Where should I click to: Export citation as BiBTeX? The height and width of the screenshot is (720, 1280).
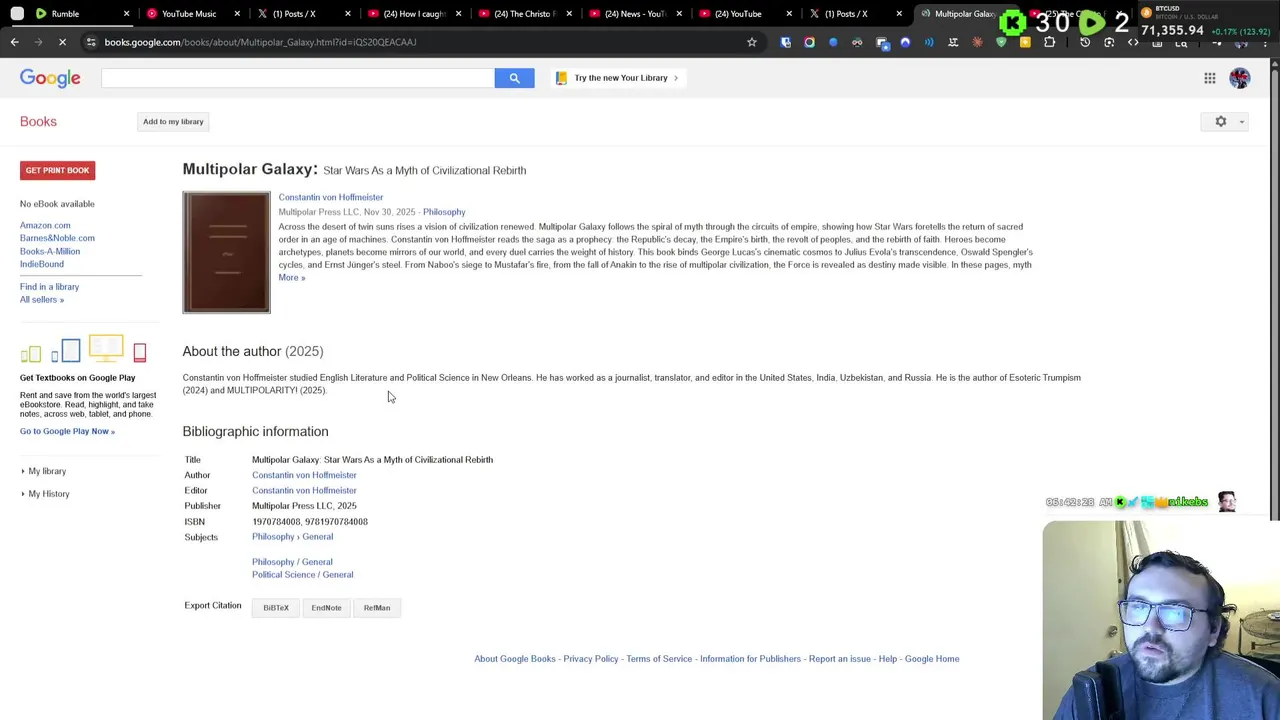276,608
